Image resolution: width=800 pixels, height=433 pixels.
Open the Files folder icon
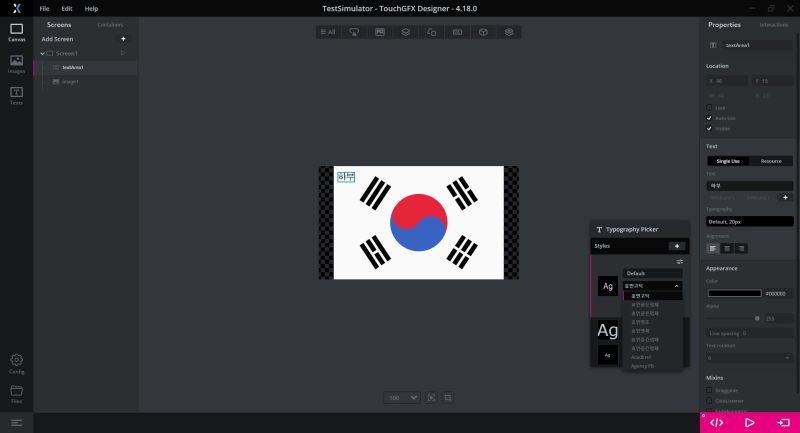point(16,392)
